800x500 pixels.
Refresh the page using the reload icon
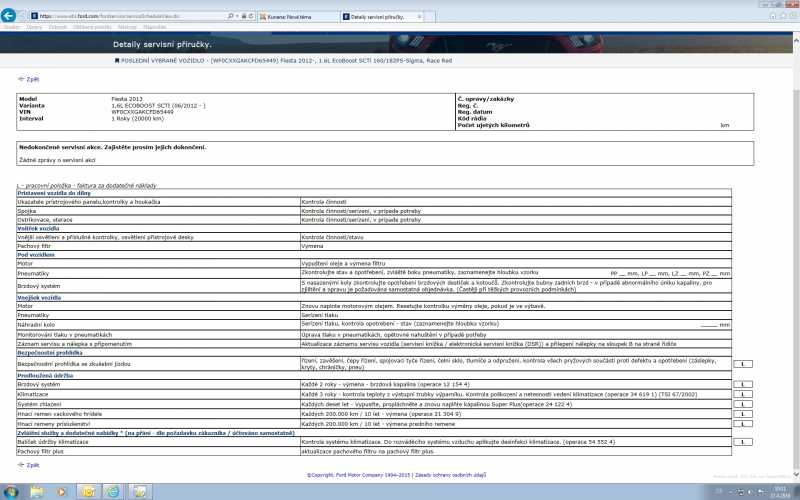coord(251,16)
